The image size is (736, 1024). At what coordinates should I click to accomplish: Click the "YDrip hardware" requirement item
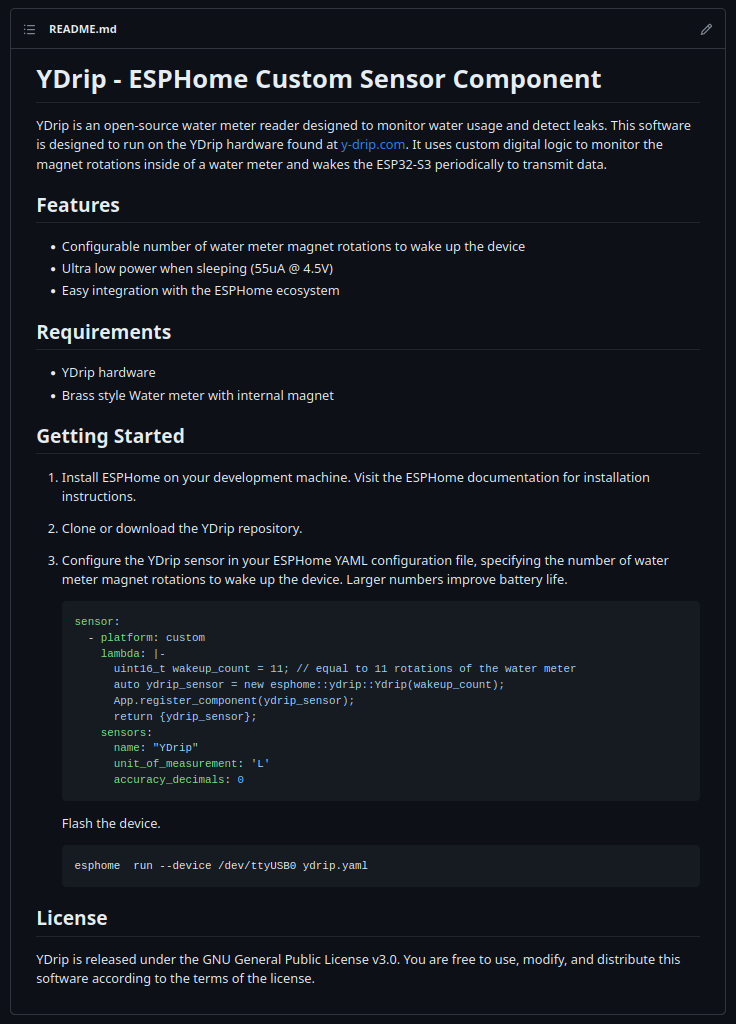[x=109, y=372]
